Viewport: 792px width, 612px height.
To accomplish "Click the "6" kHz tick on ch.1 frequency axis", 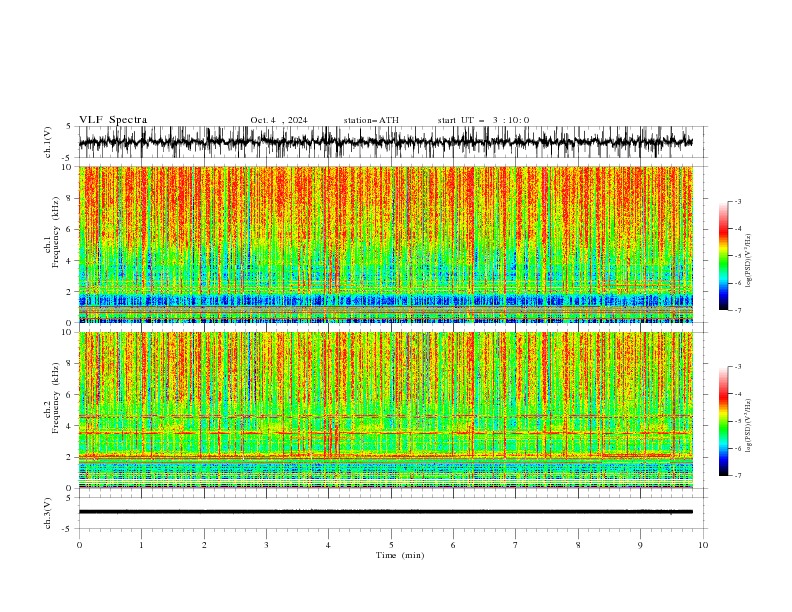I will tap(69, 229).
